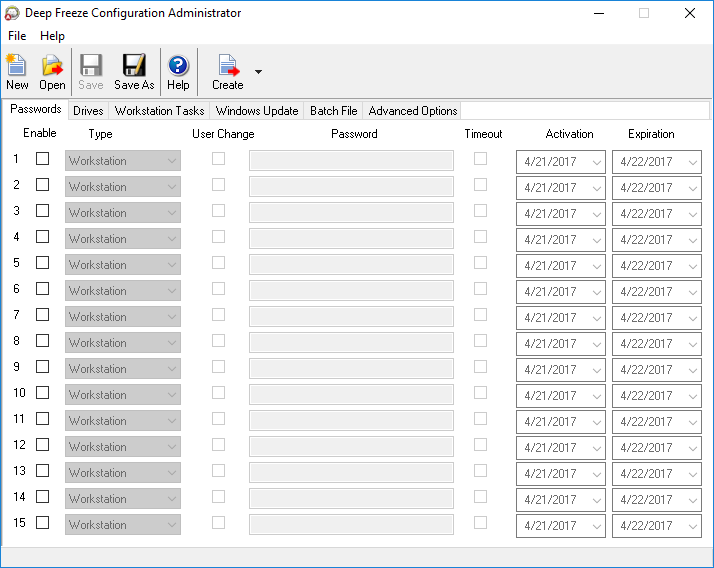
Task: Close the Deep Freeze Configuration Administrator window
Action: coord(690,13)
